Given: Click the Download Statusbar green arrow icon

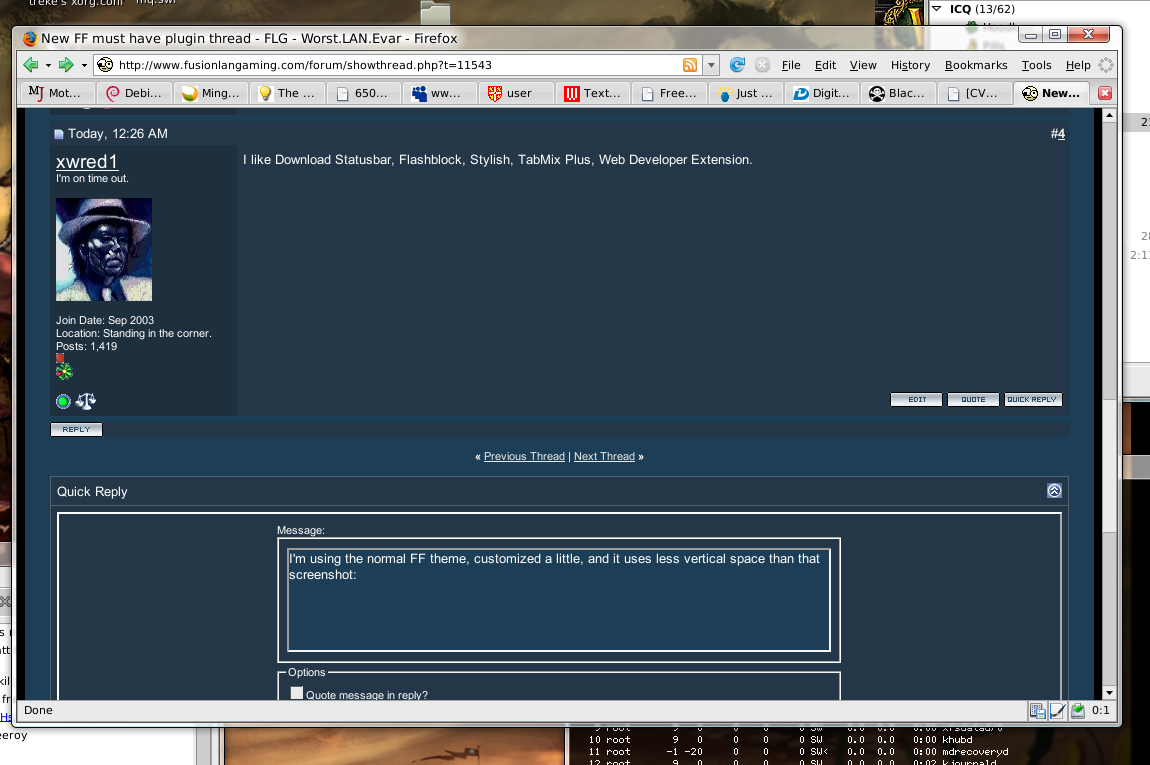Looking at the screenshot, I should 1078,711.
